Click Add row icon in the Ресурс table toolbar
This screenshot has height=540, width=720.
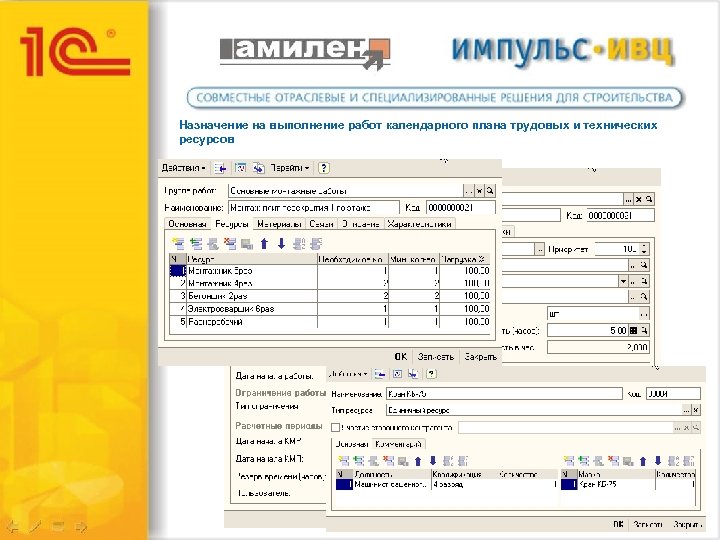coord(178,243)
